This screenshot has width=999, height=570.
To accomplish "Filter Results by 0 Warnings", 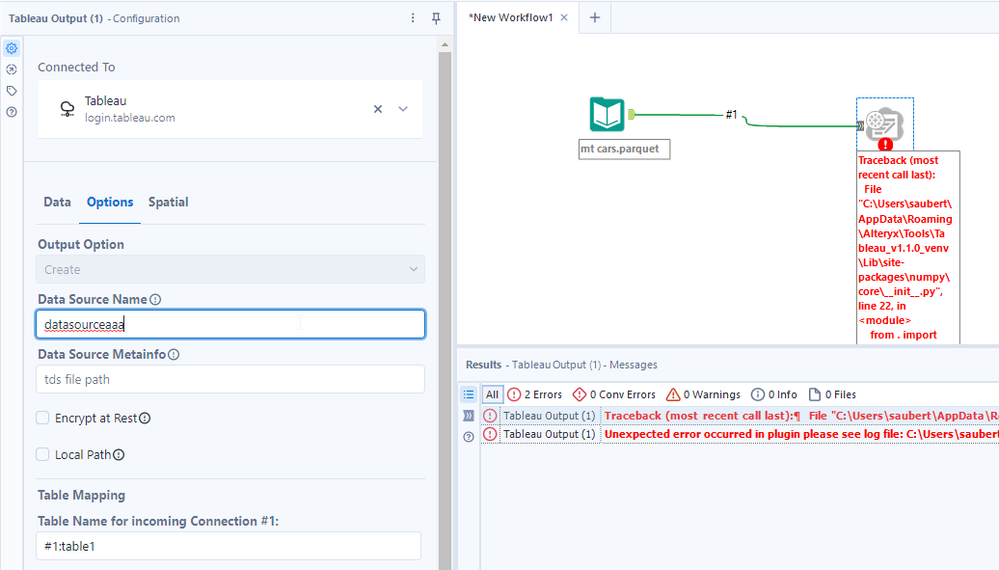I will click(x=703, y=394).
